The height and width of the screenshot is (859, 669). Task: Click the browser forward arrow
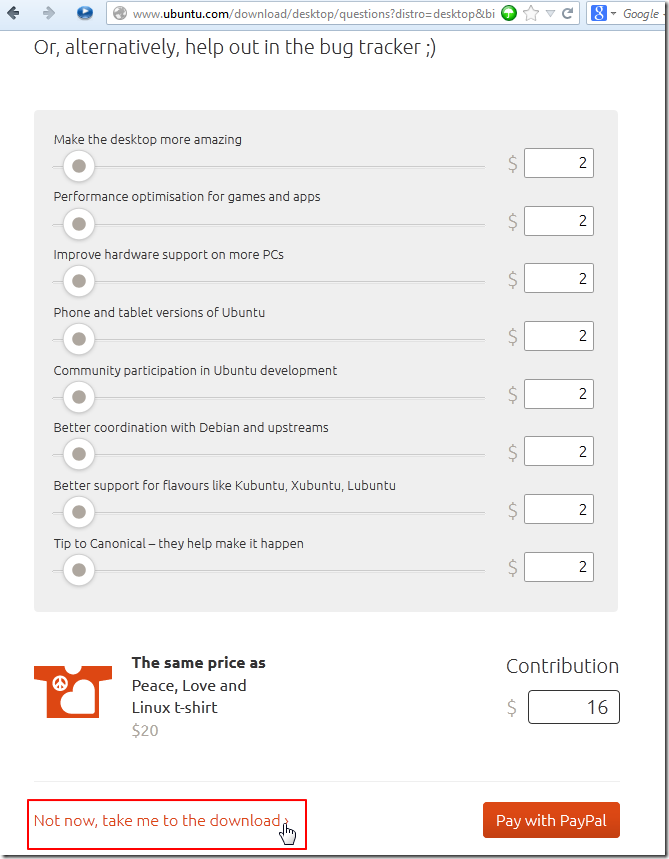[49, 13]
